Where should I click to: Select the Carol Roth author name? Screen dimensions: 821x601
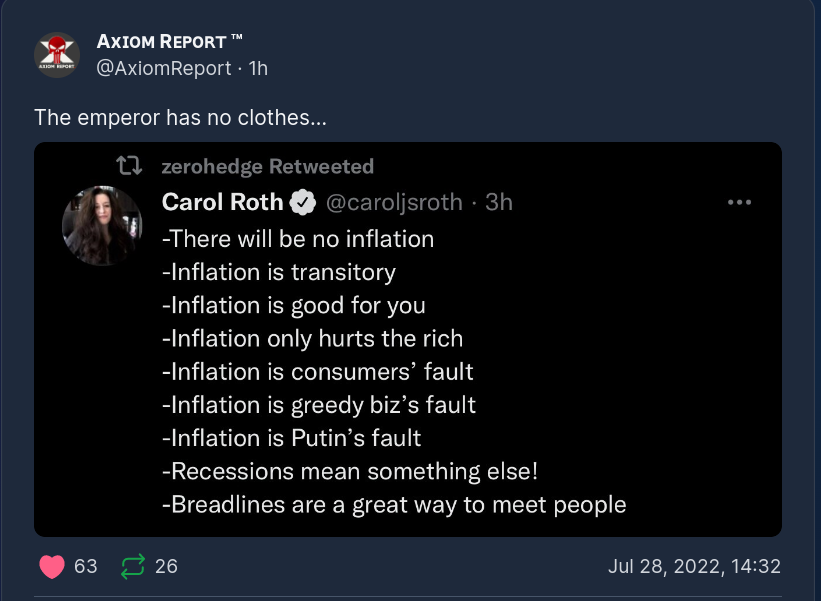[222, 203]
